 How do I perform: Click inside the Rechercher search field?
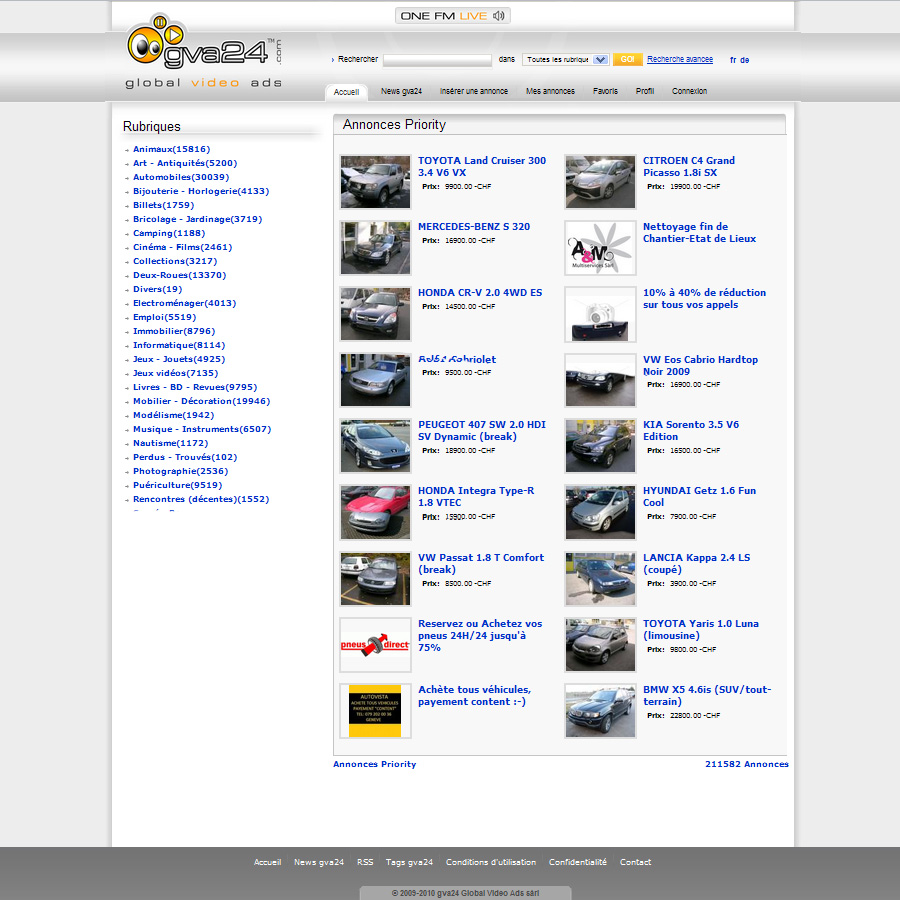click(x=436, y=60)
